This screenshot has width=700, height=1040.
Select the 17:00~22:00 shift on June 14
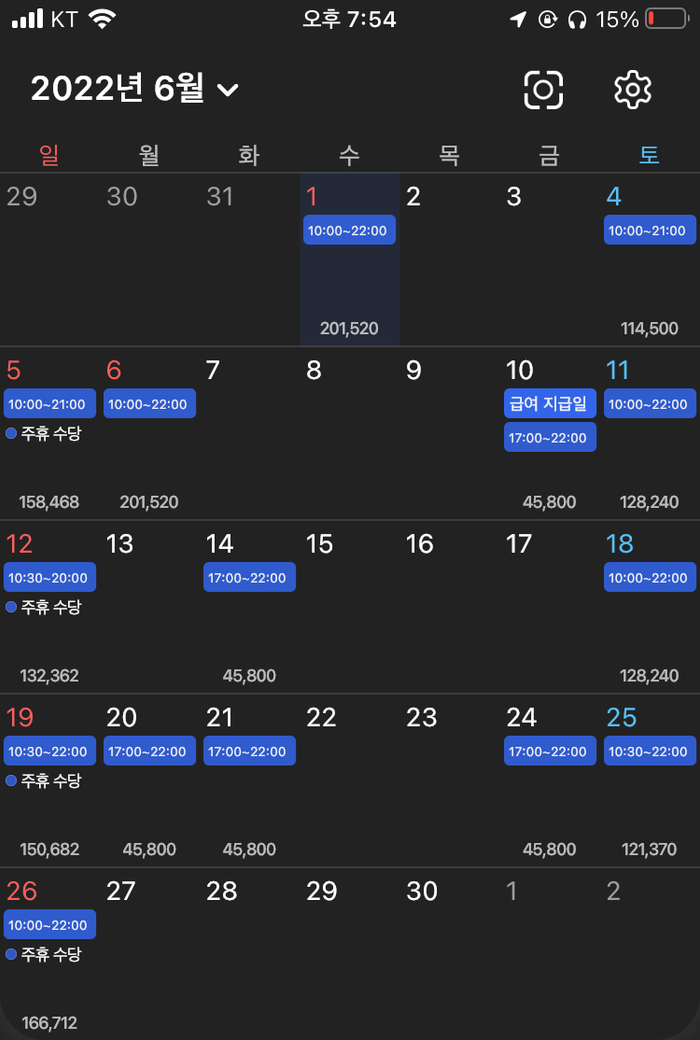pyautogui.click(x=249, y=578)
